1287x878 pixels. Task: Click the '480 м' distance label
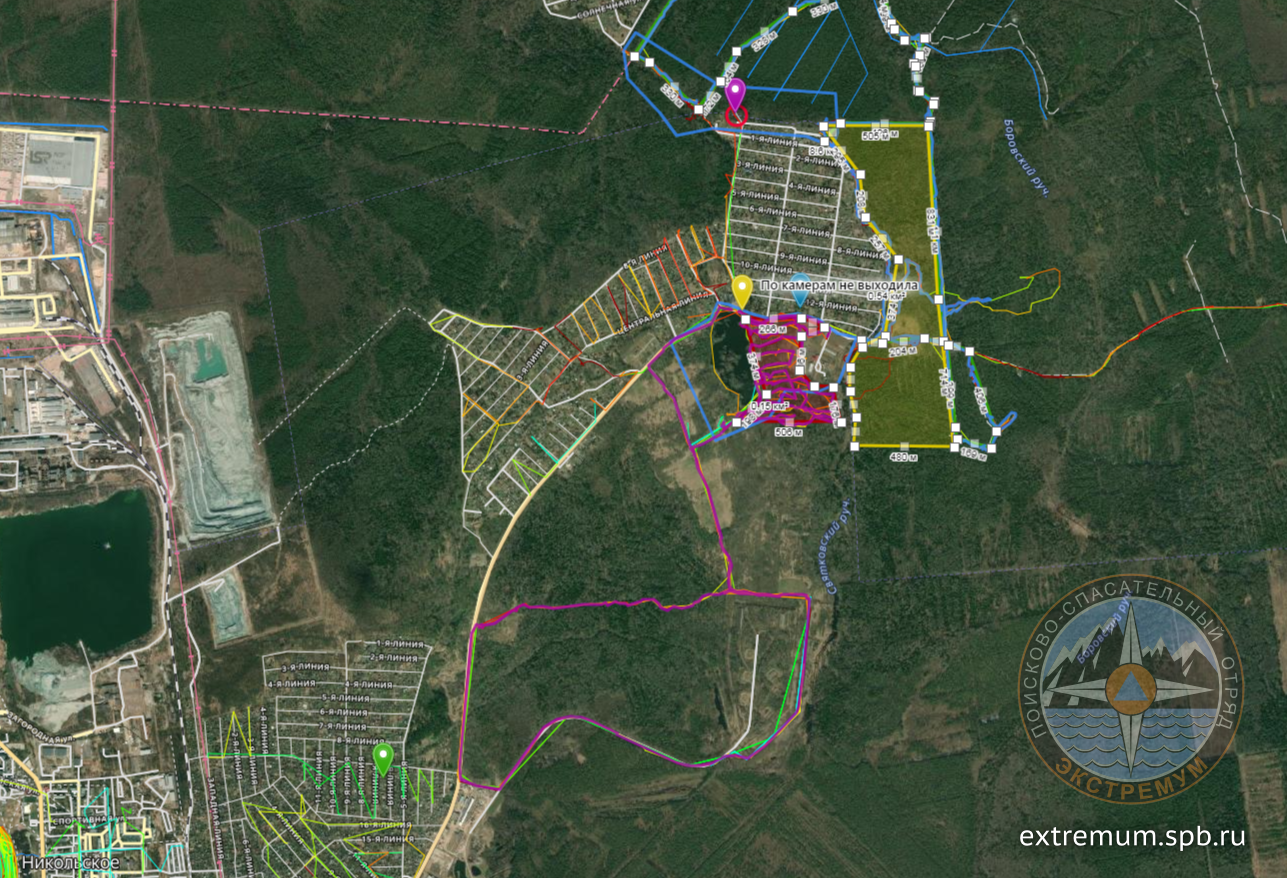click(903, 456)
